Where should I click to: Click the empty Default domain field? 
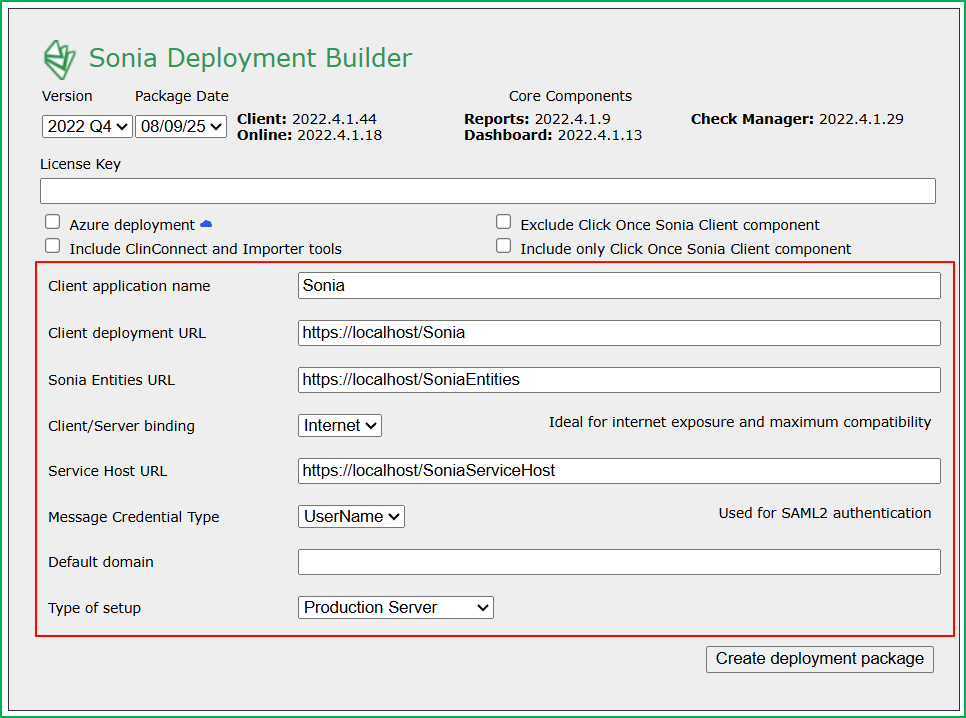coord(619,562)
